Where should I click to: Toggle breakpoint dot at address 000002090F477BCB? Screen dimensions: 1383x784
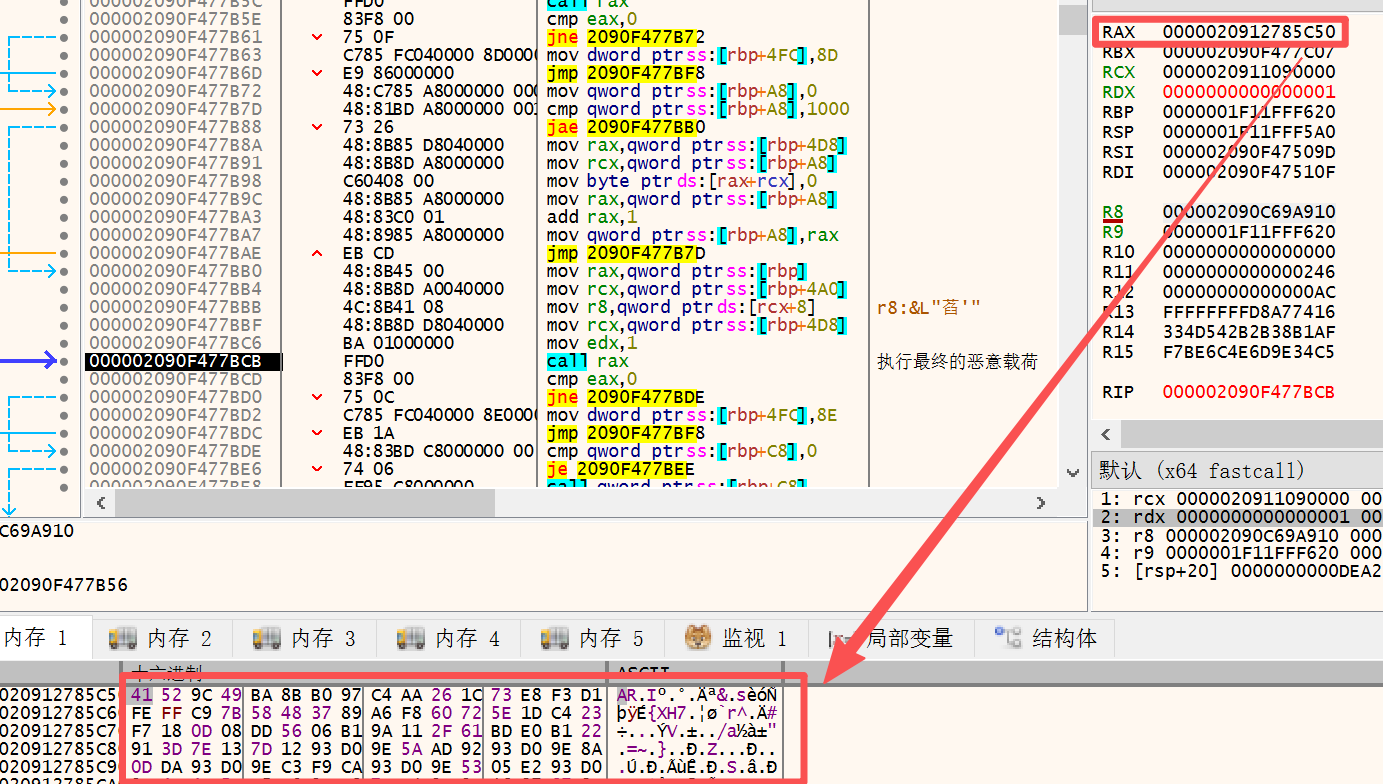(64, 361)
